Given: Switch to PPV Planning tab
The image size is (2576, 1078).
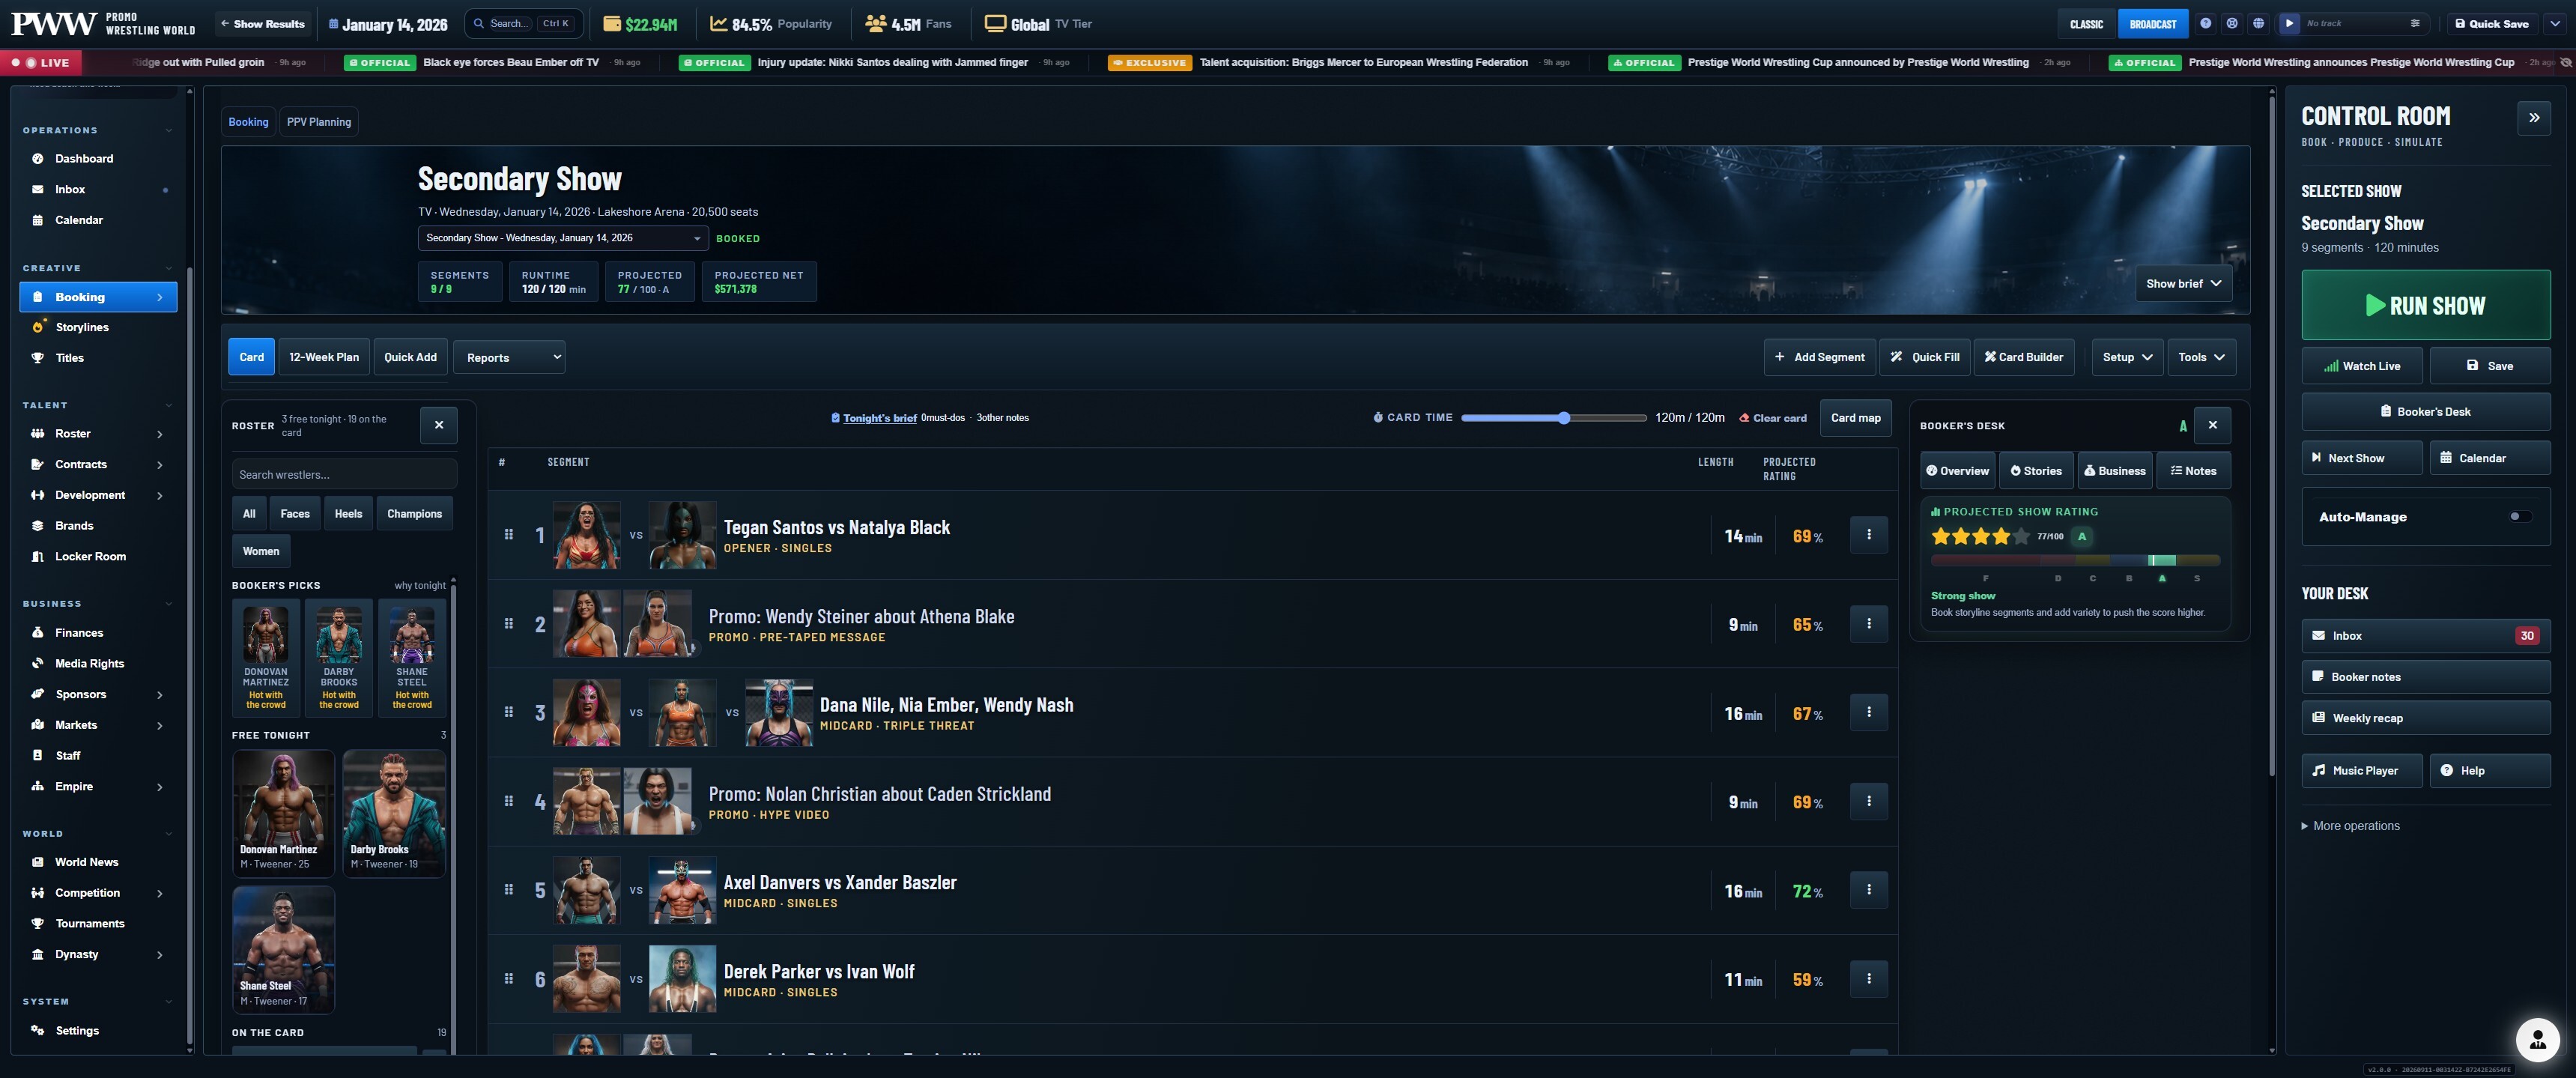Looking at the screenshot, I should coord(319,122).
